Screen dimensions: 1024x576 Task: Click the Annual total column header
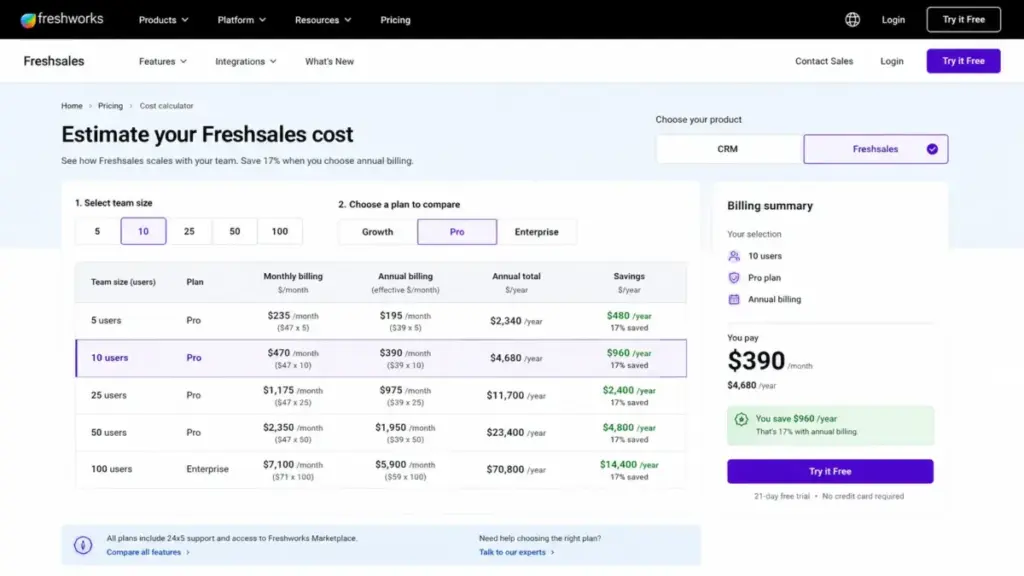point(516,282)
